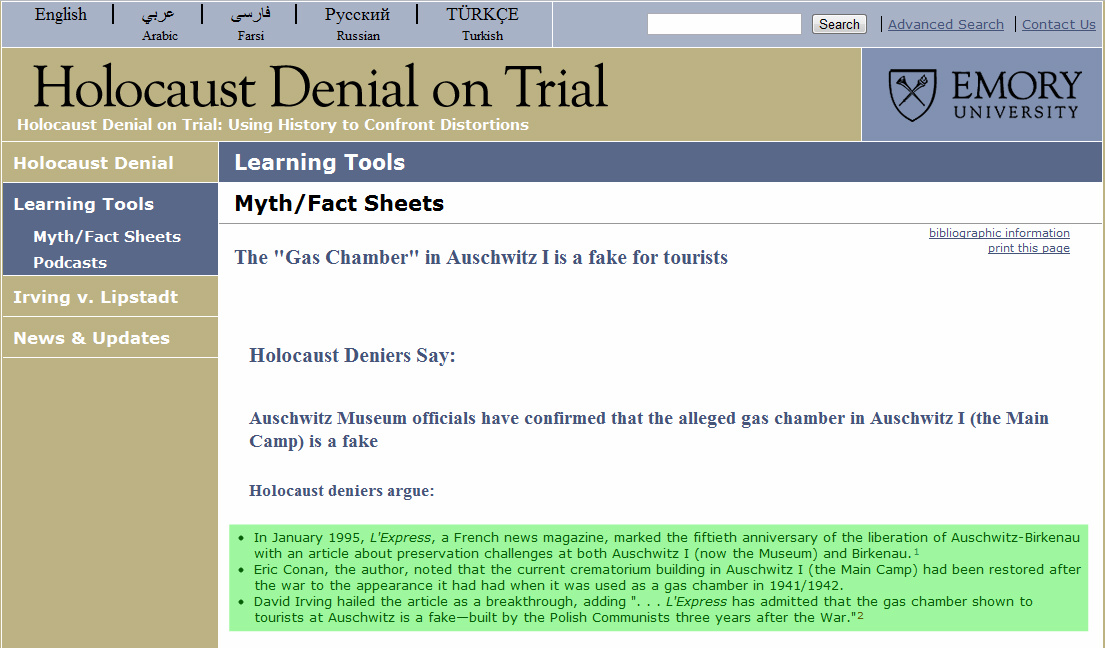This screenshot has height=648, width=1105.
Task: Click the Holocaust Denial on Trial title
Action: (x=320, y=87)
